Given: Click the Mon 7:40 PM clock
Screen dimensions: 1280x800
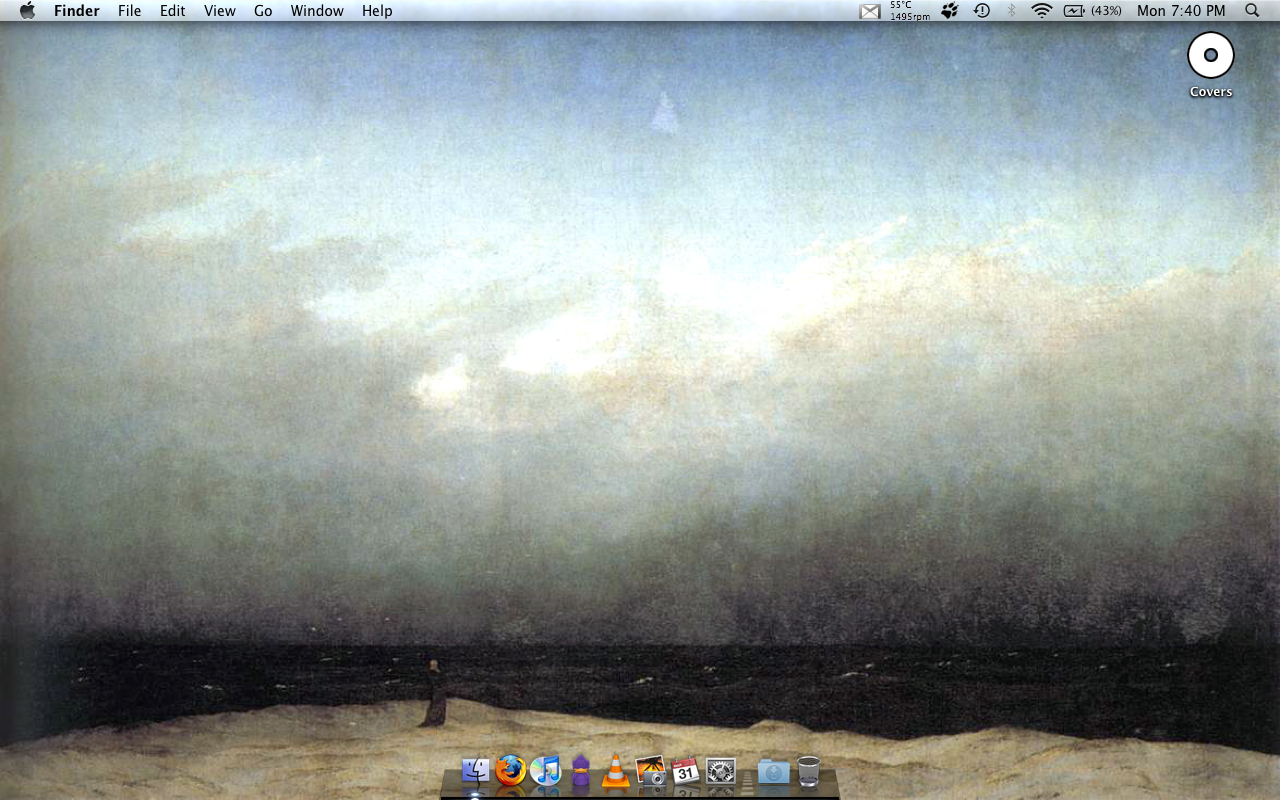Looking at the screenshot, I should pyautogui.click(x=1181, y=11).
